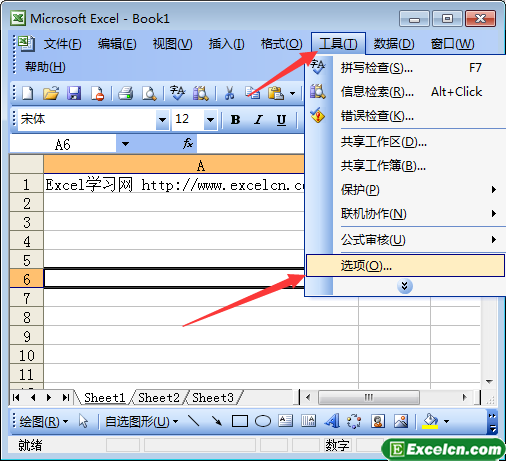Open the 插入(I) menu
Viewport: 506px width, 461px height.
226,44
